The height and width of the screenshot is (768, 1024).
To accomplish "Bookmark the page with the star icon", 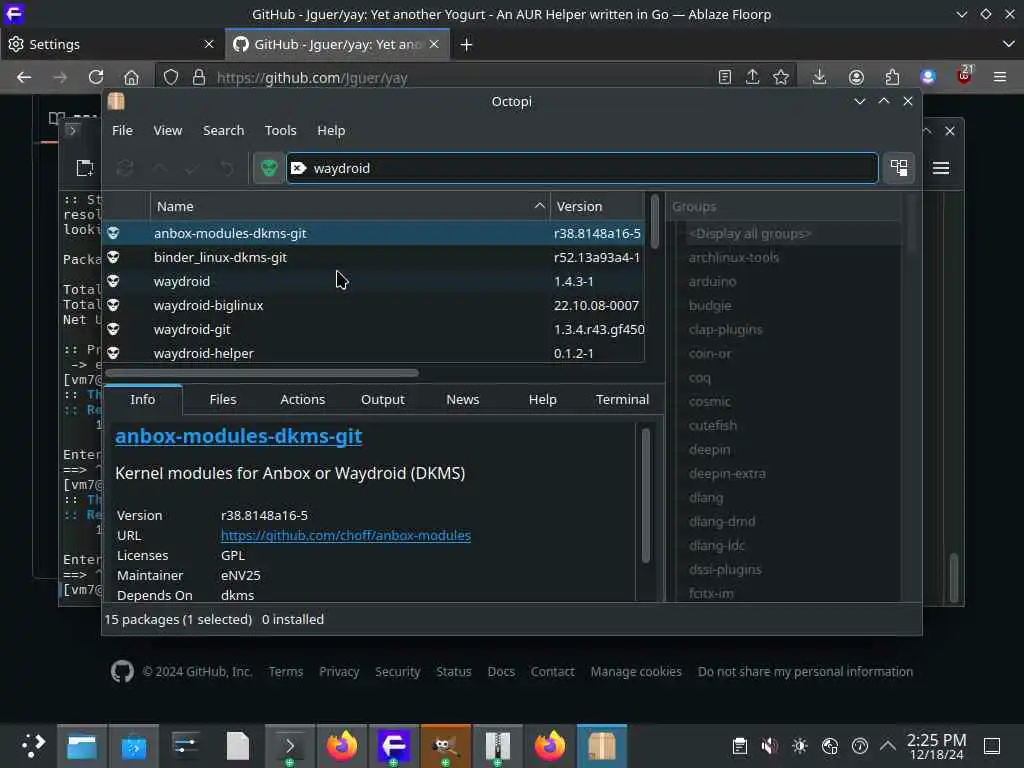I will 780,77.
